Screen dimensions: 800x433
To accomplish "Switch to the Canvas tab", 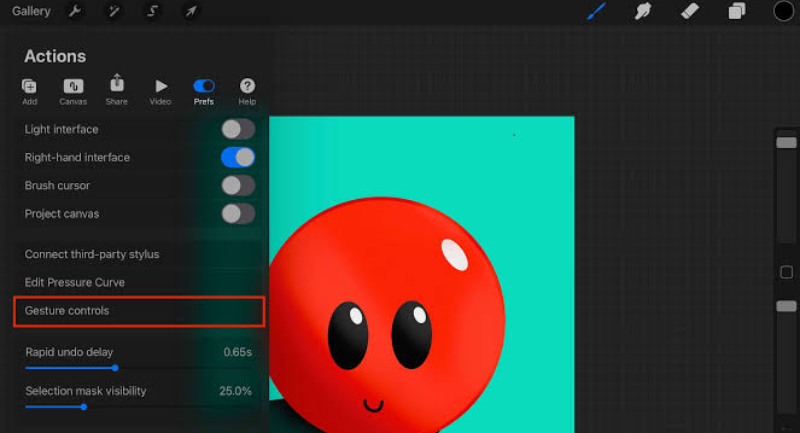I will coord(73,91).
